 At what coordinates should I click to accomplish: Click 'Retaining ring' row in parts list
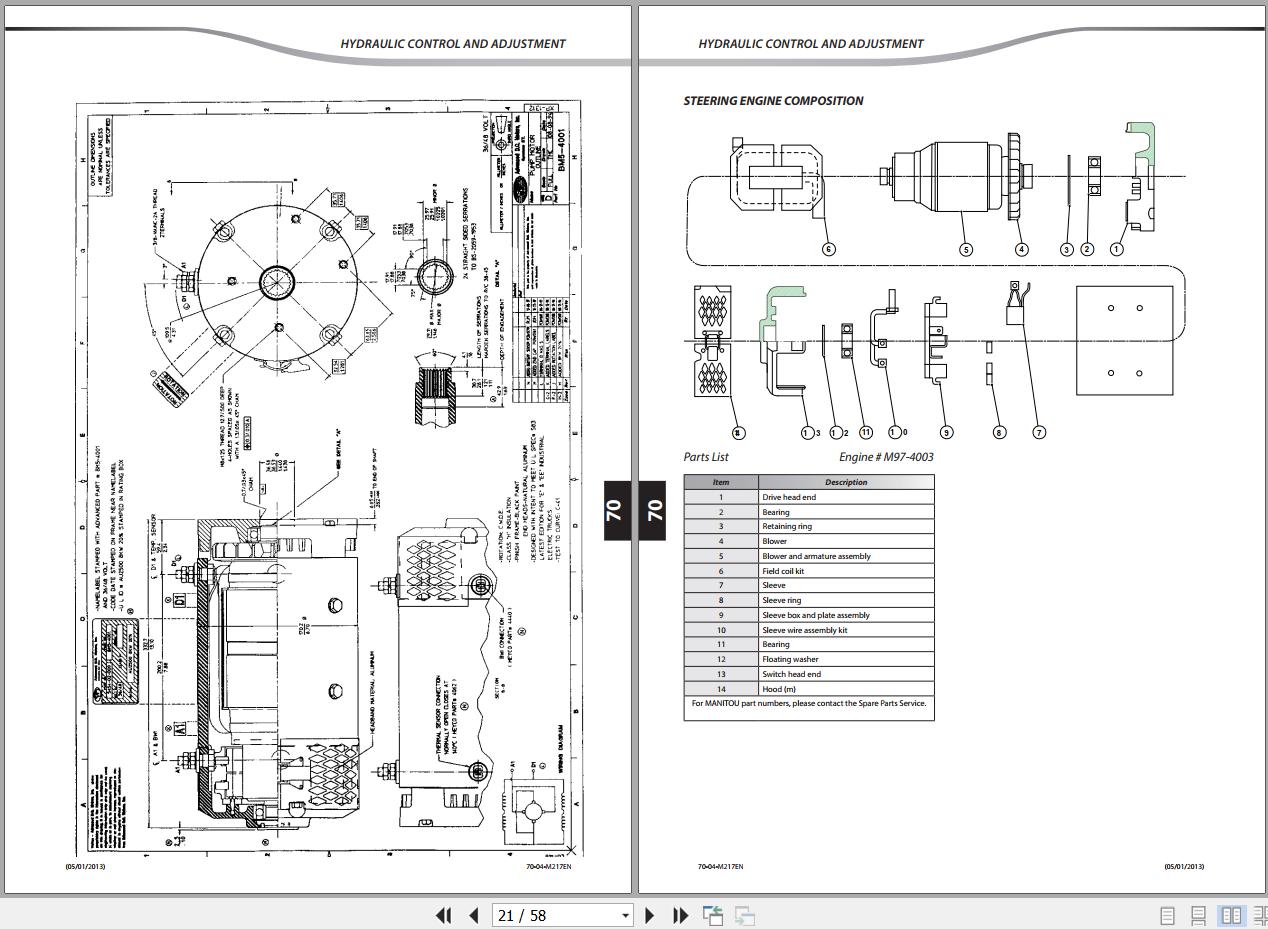809,526
